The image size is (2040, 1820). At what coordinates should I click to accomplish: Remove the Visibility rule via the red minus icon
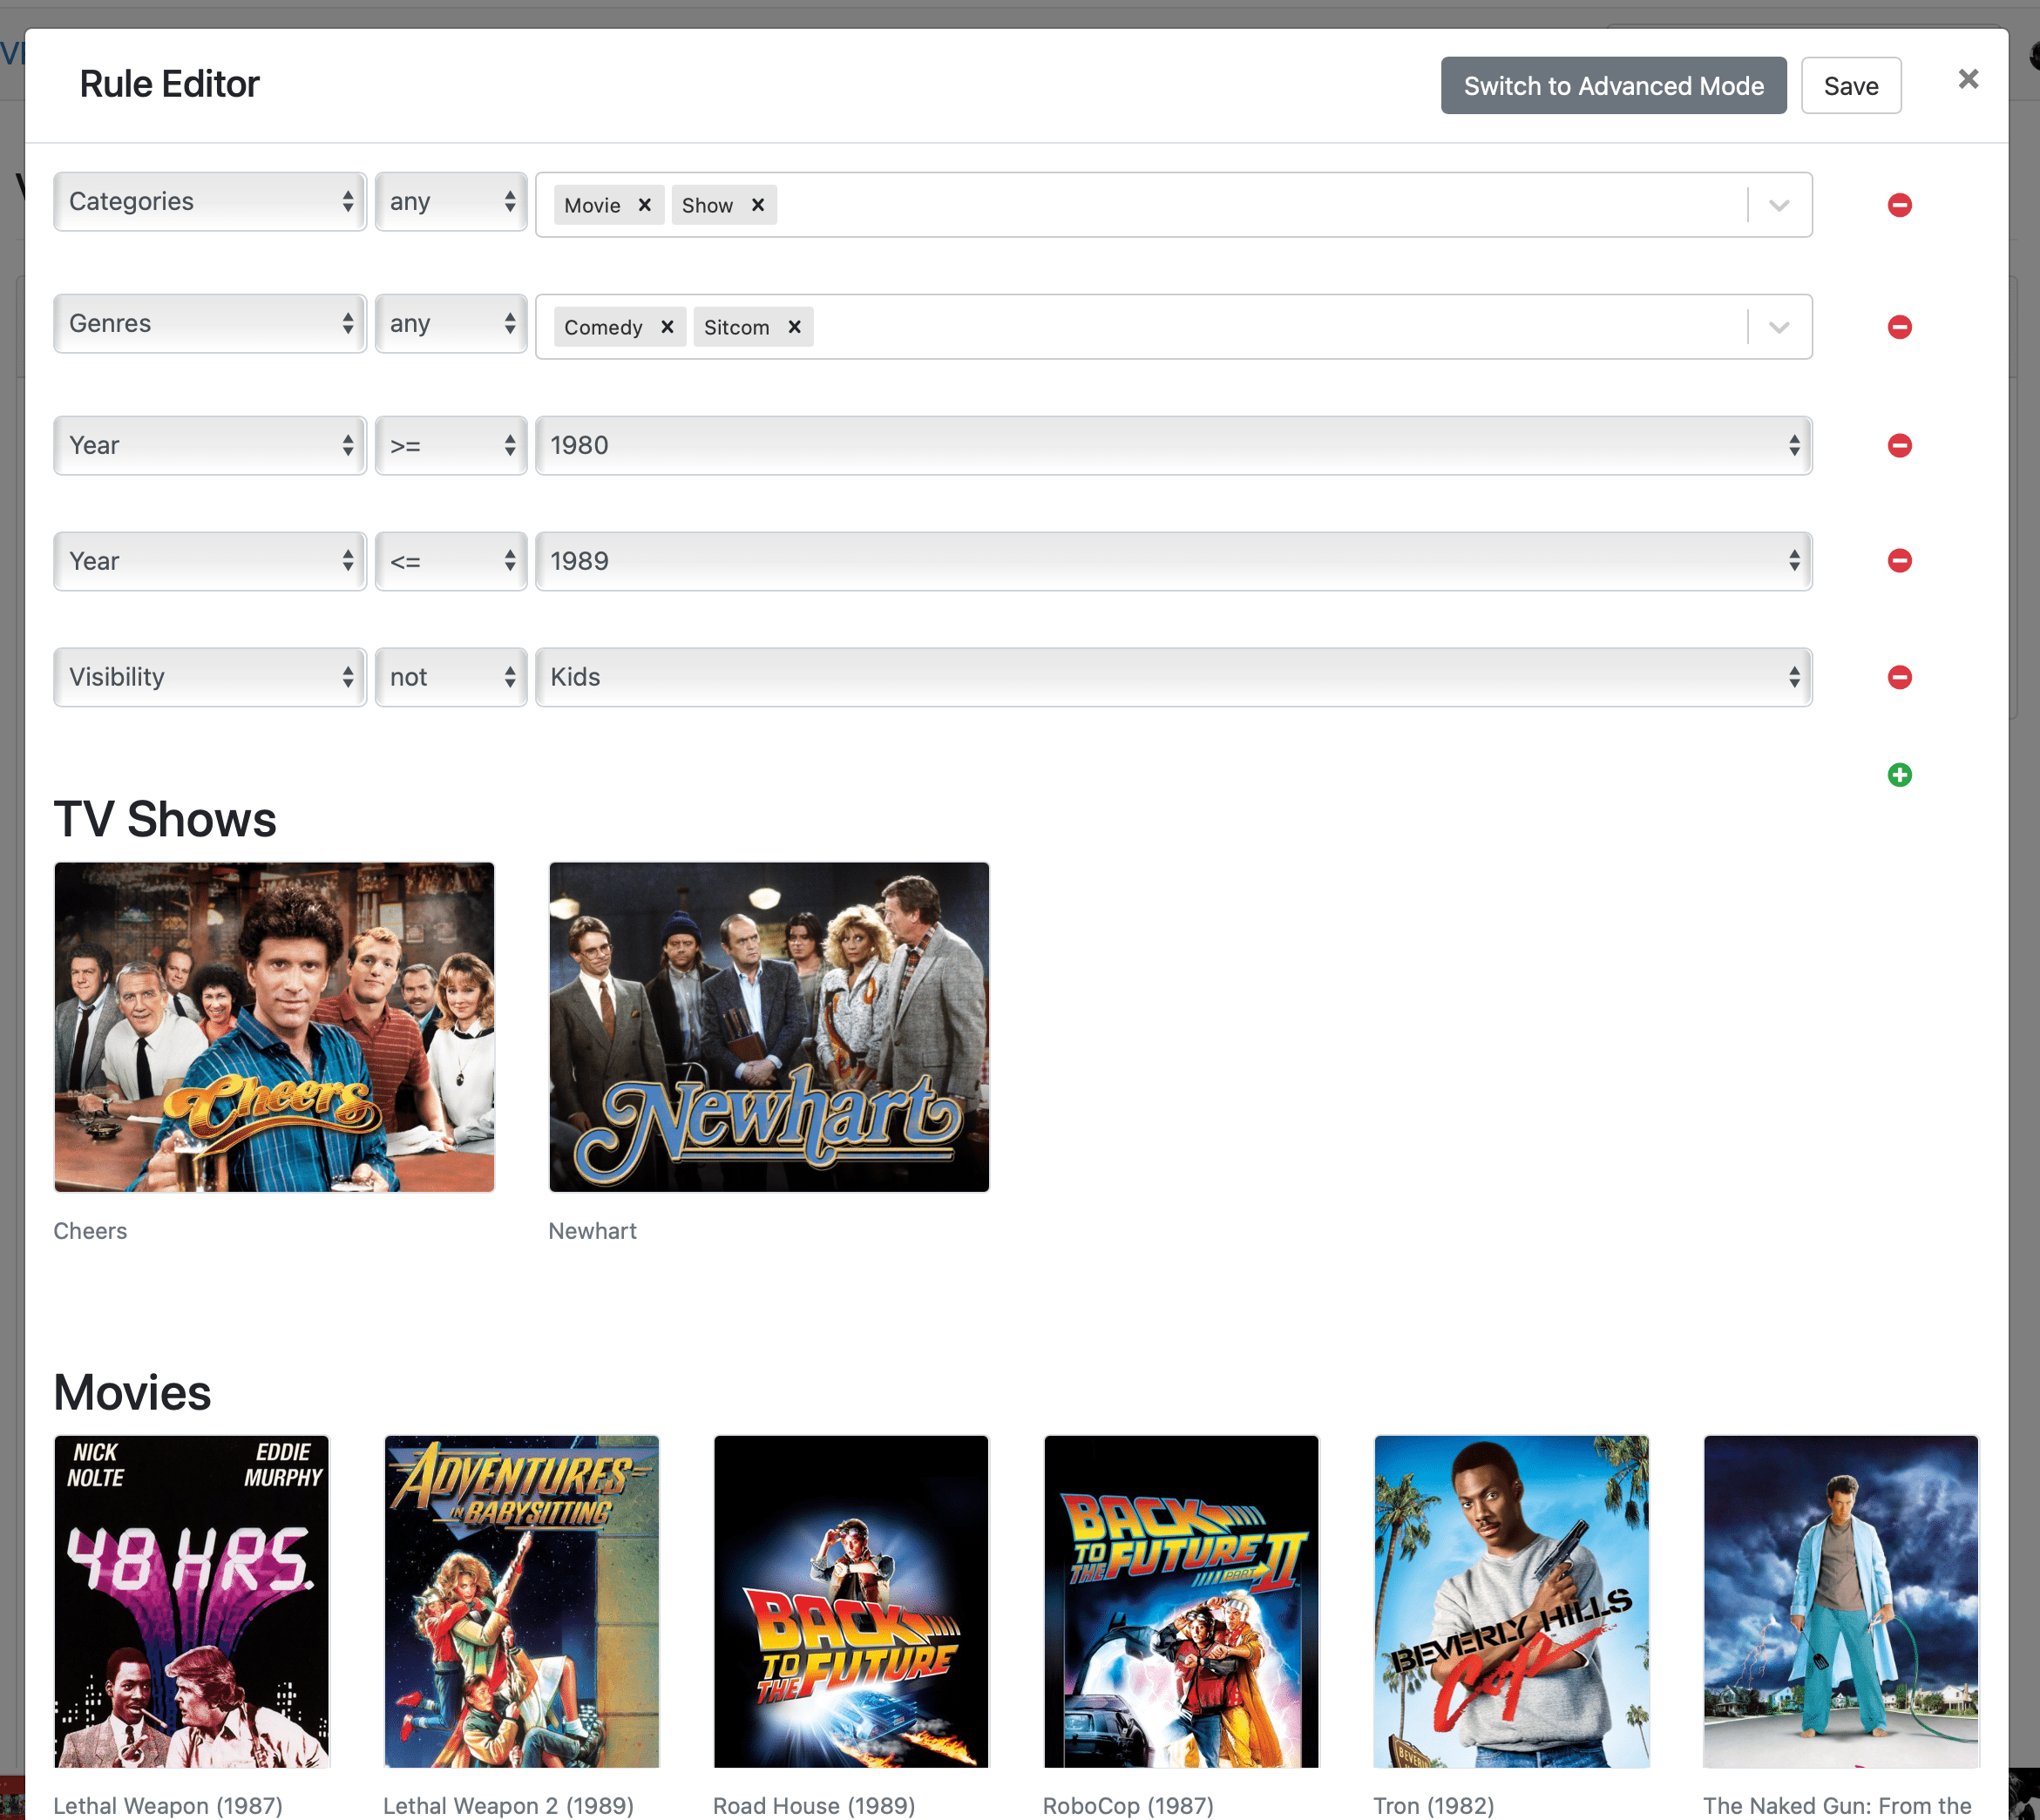tap(1899, 677)
